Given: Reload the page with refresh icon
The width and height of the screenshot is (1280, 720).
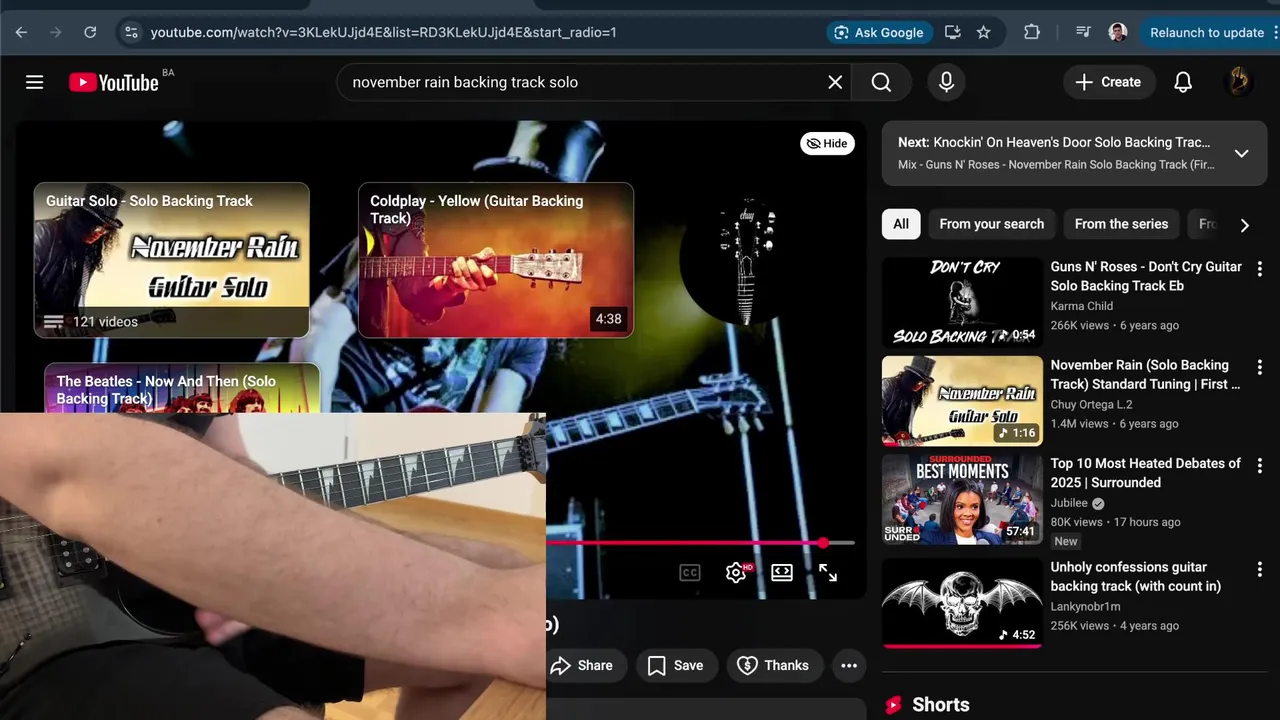Looking at the screenshot, I should [x=90, y=32].
